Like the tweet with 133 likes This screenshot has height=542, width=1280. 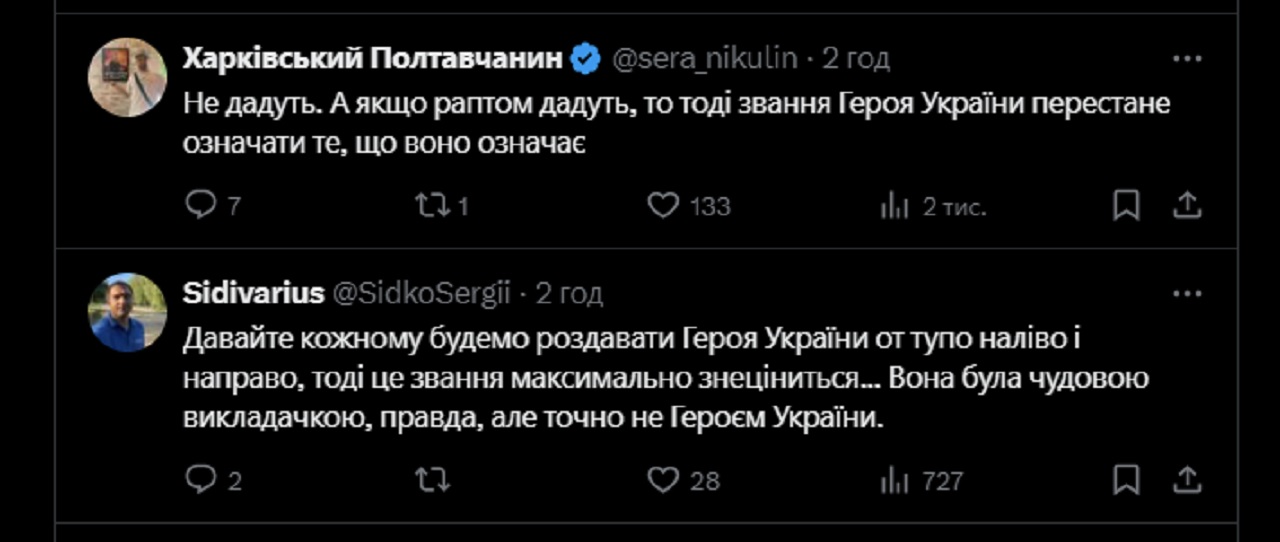pyautogui.click(x=663, y=206)
